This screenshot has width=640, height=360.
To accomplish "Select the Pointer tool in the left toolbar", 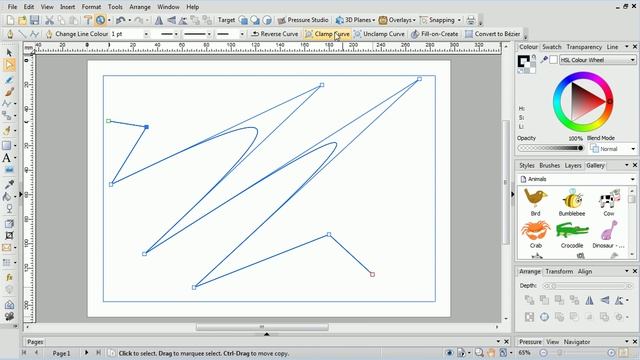I will click(x=9, y=53).
